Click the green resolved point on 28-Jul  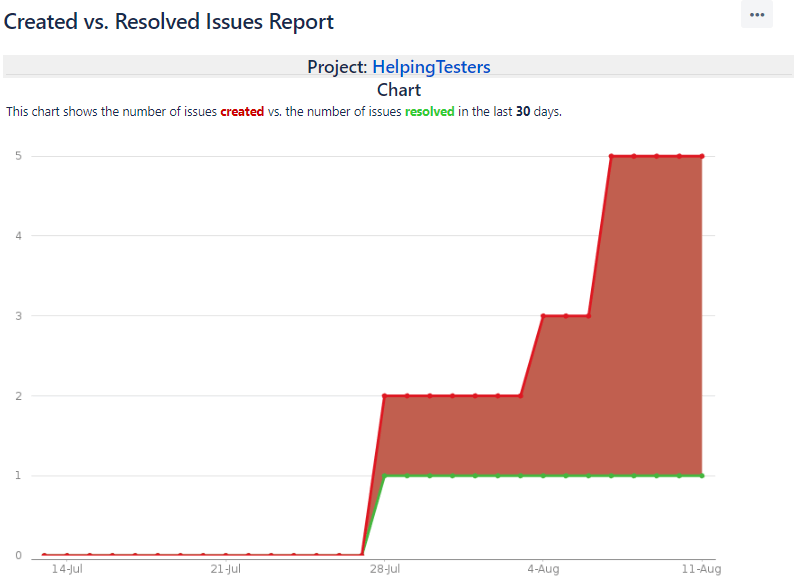pyautogui.click(x=385, y=476)
